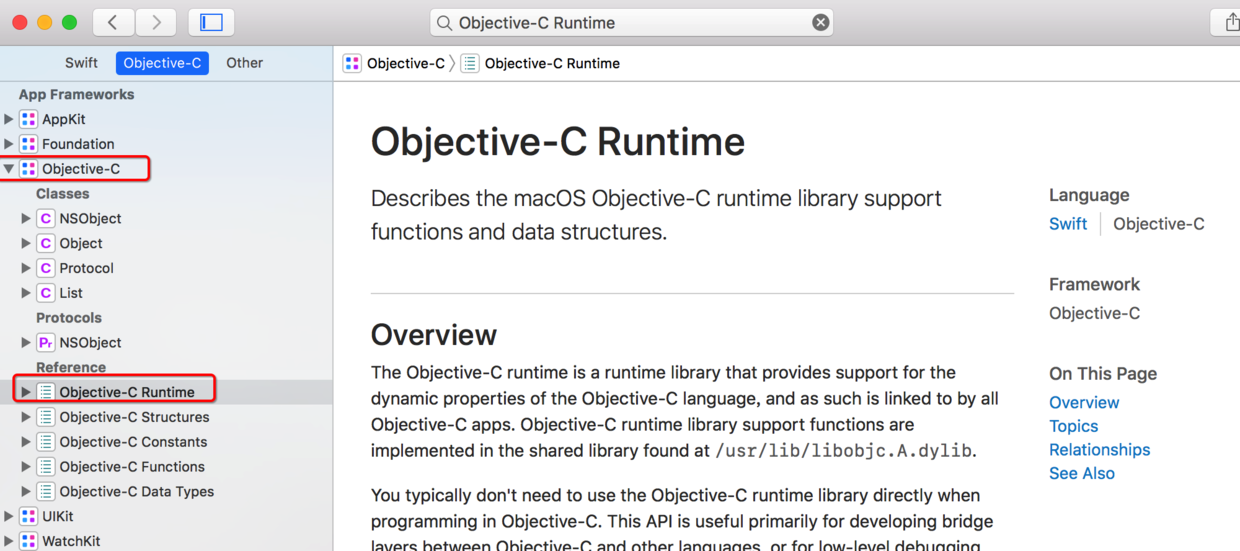1240x551 pixels.
Task: Click the back navigation arrow
Action: [x=113, y=22]
